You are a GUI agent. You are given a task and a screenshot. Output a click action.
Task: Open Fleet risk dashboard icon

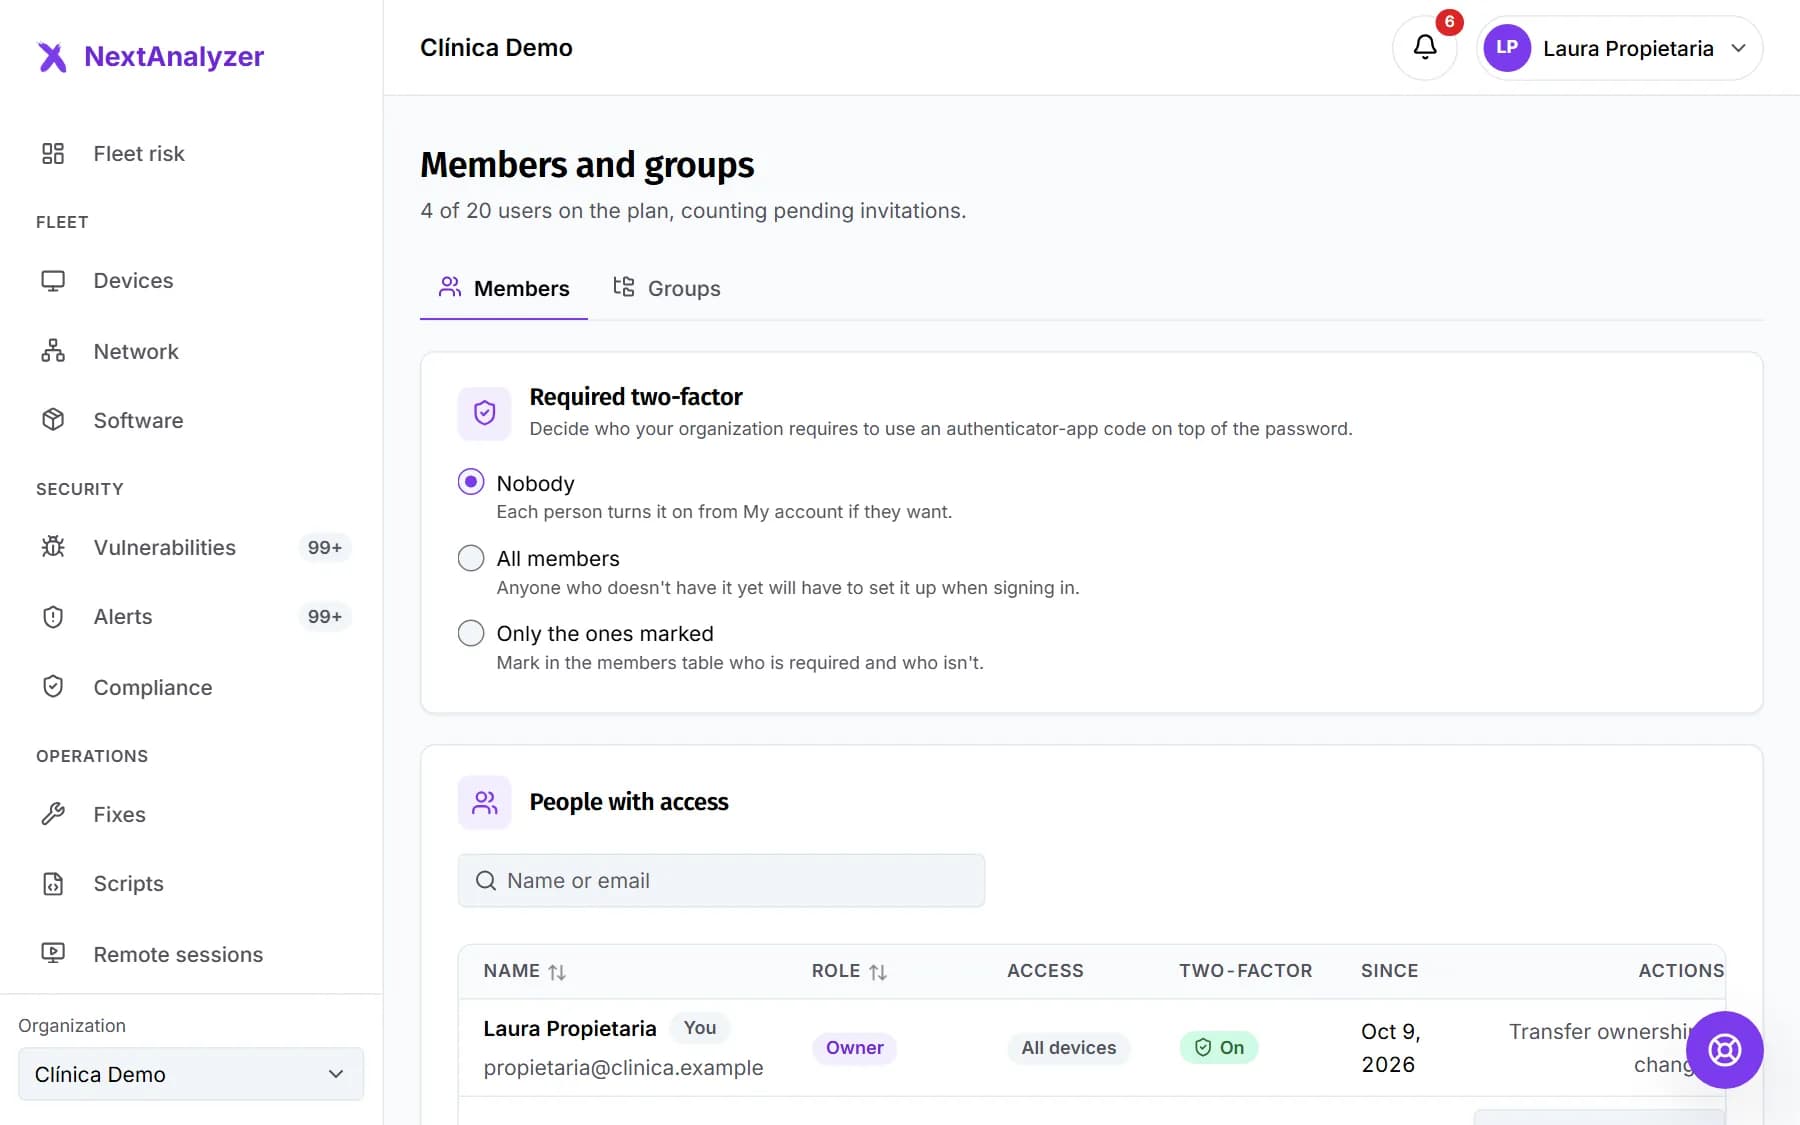(x=53, y=153)
